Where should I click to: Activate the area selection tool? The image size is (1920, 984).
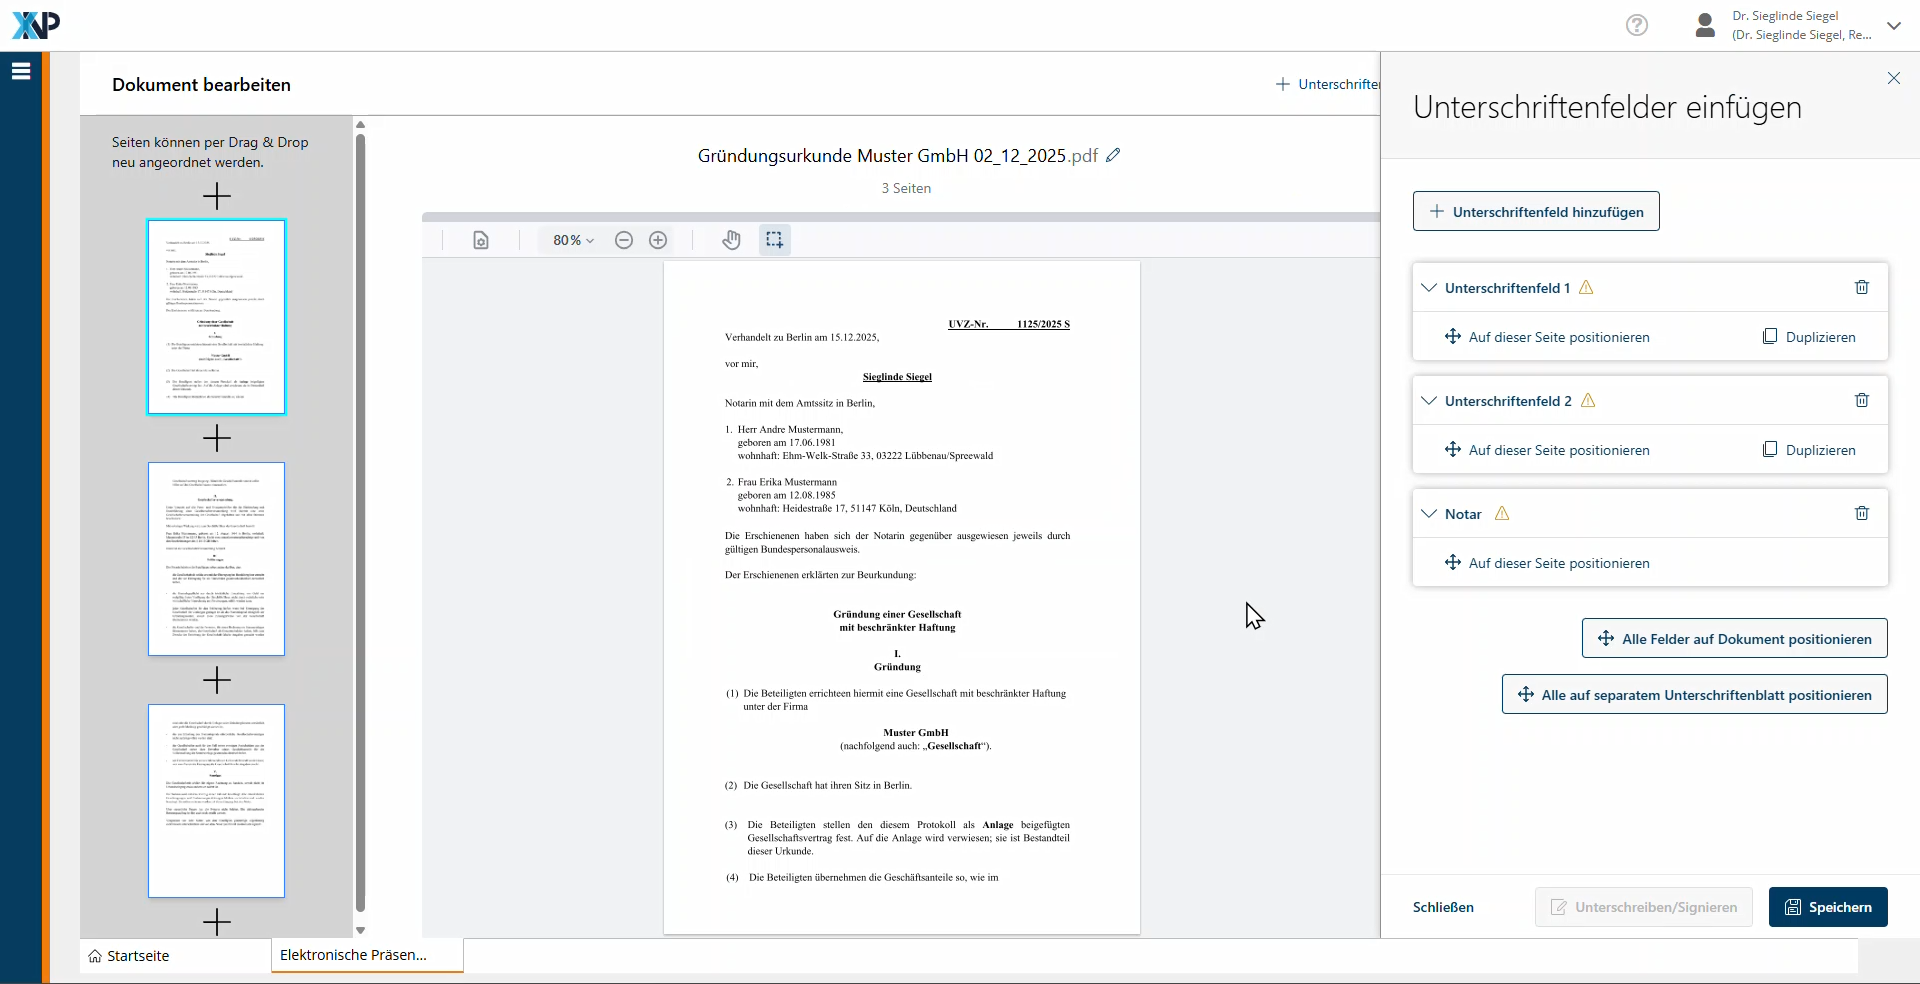(774, 240)
